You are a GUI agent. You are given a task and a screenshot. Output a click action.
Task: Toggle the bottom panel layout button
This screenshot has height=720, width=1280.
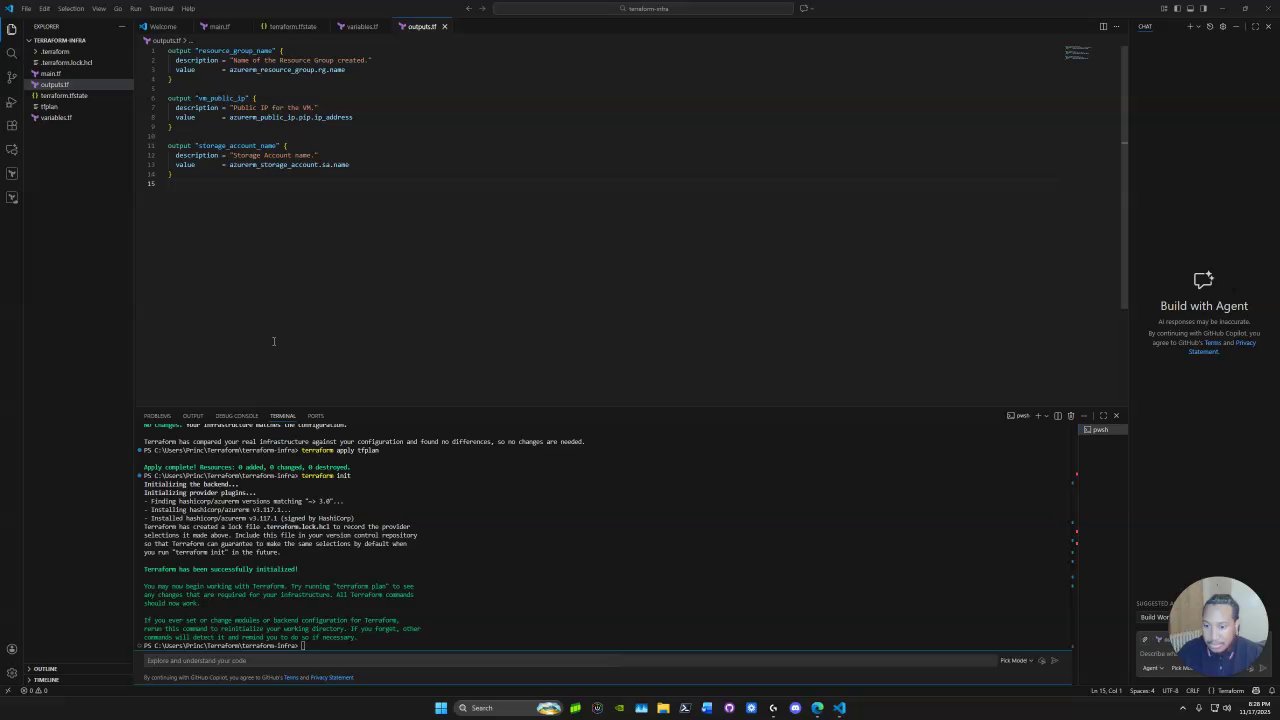pos(1191,9)
